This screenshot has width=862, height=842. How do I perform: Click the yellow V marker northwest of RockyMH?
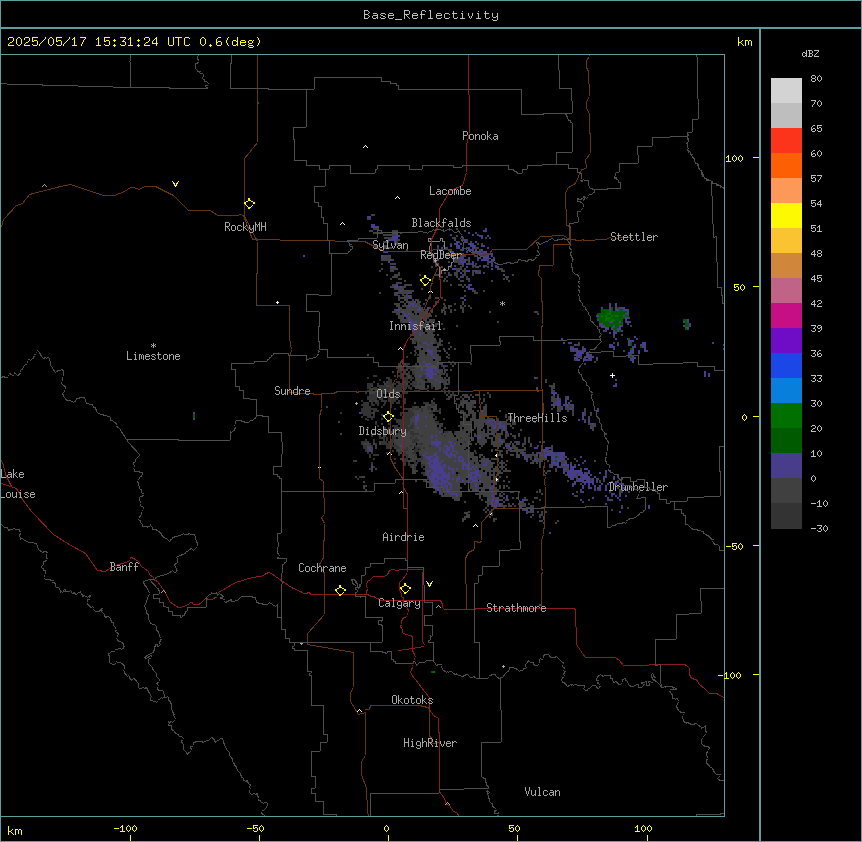pos(175,184)
